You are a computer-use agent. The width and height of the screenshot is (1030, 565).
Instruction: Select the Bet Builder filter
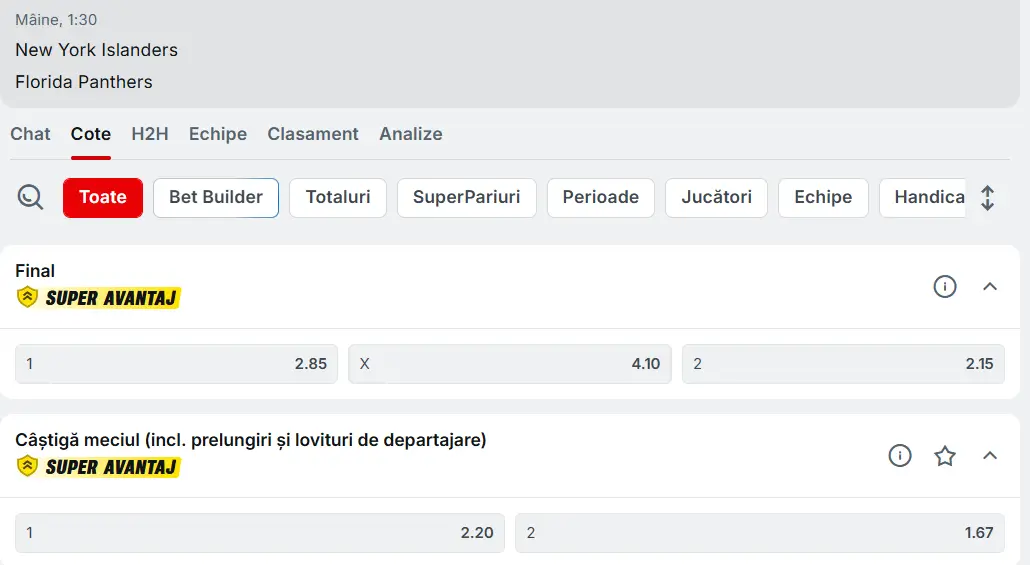[x=216, y=198]
